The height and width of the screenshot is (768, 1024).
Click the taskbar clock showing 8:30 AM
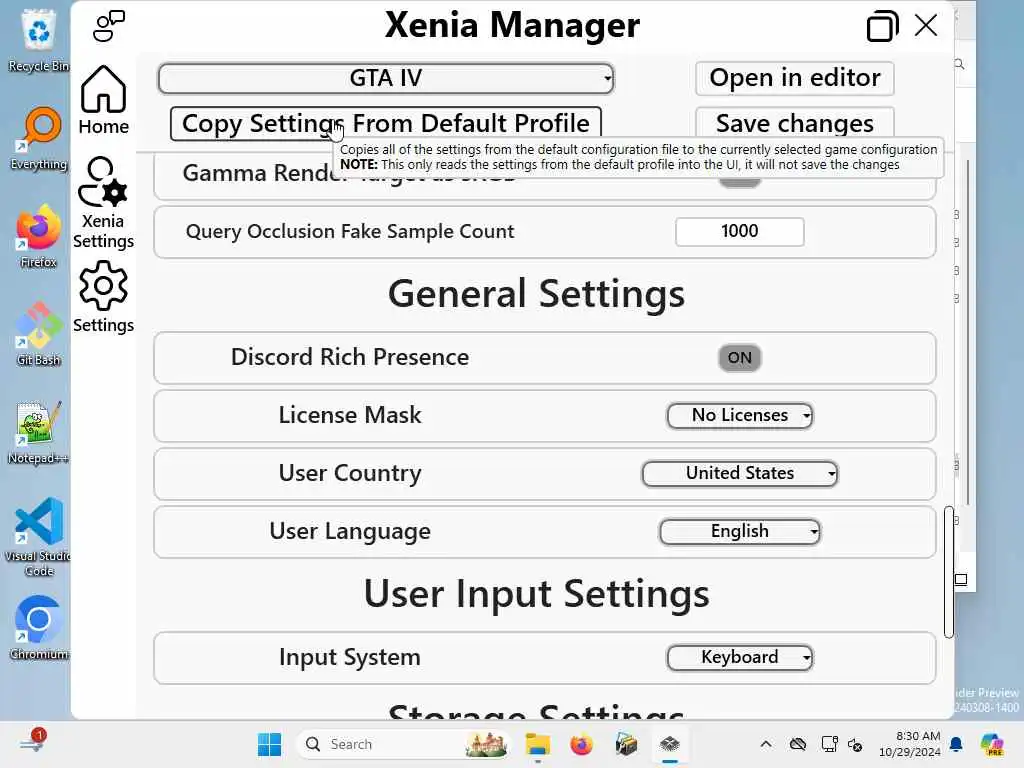point(910,744)
